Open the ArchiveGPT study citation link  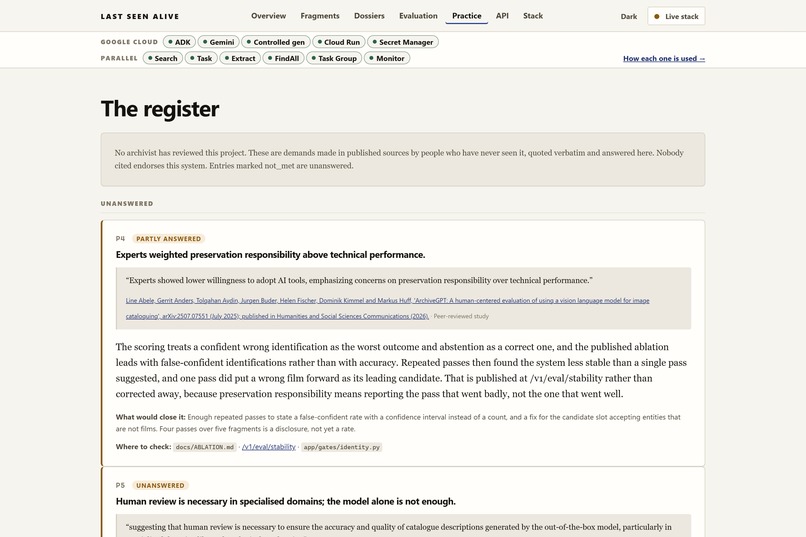(388, 308)
